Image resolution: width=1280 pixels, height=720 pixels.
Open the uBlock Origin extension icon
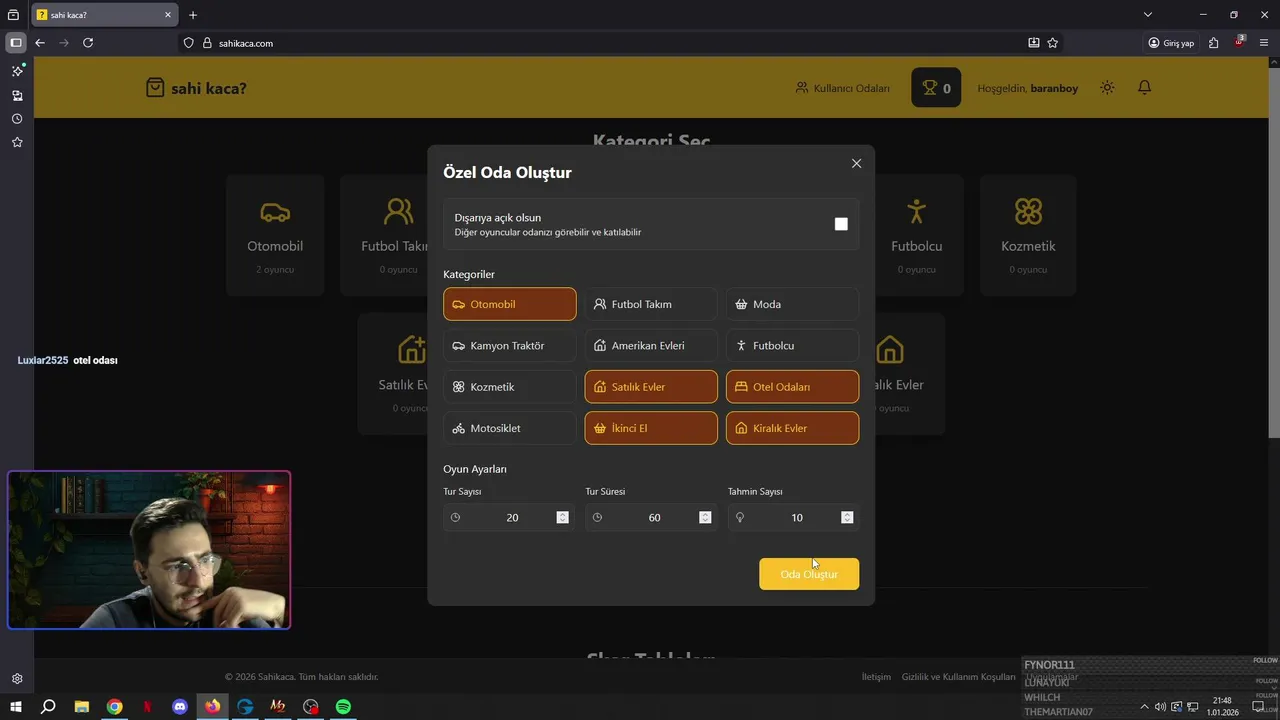tap(1240, 43)
